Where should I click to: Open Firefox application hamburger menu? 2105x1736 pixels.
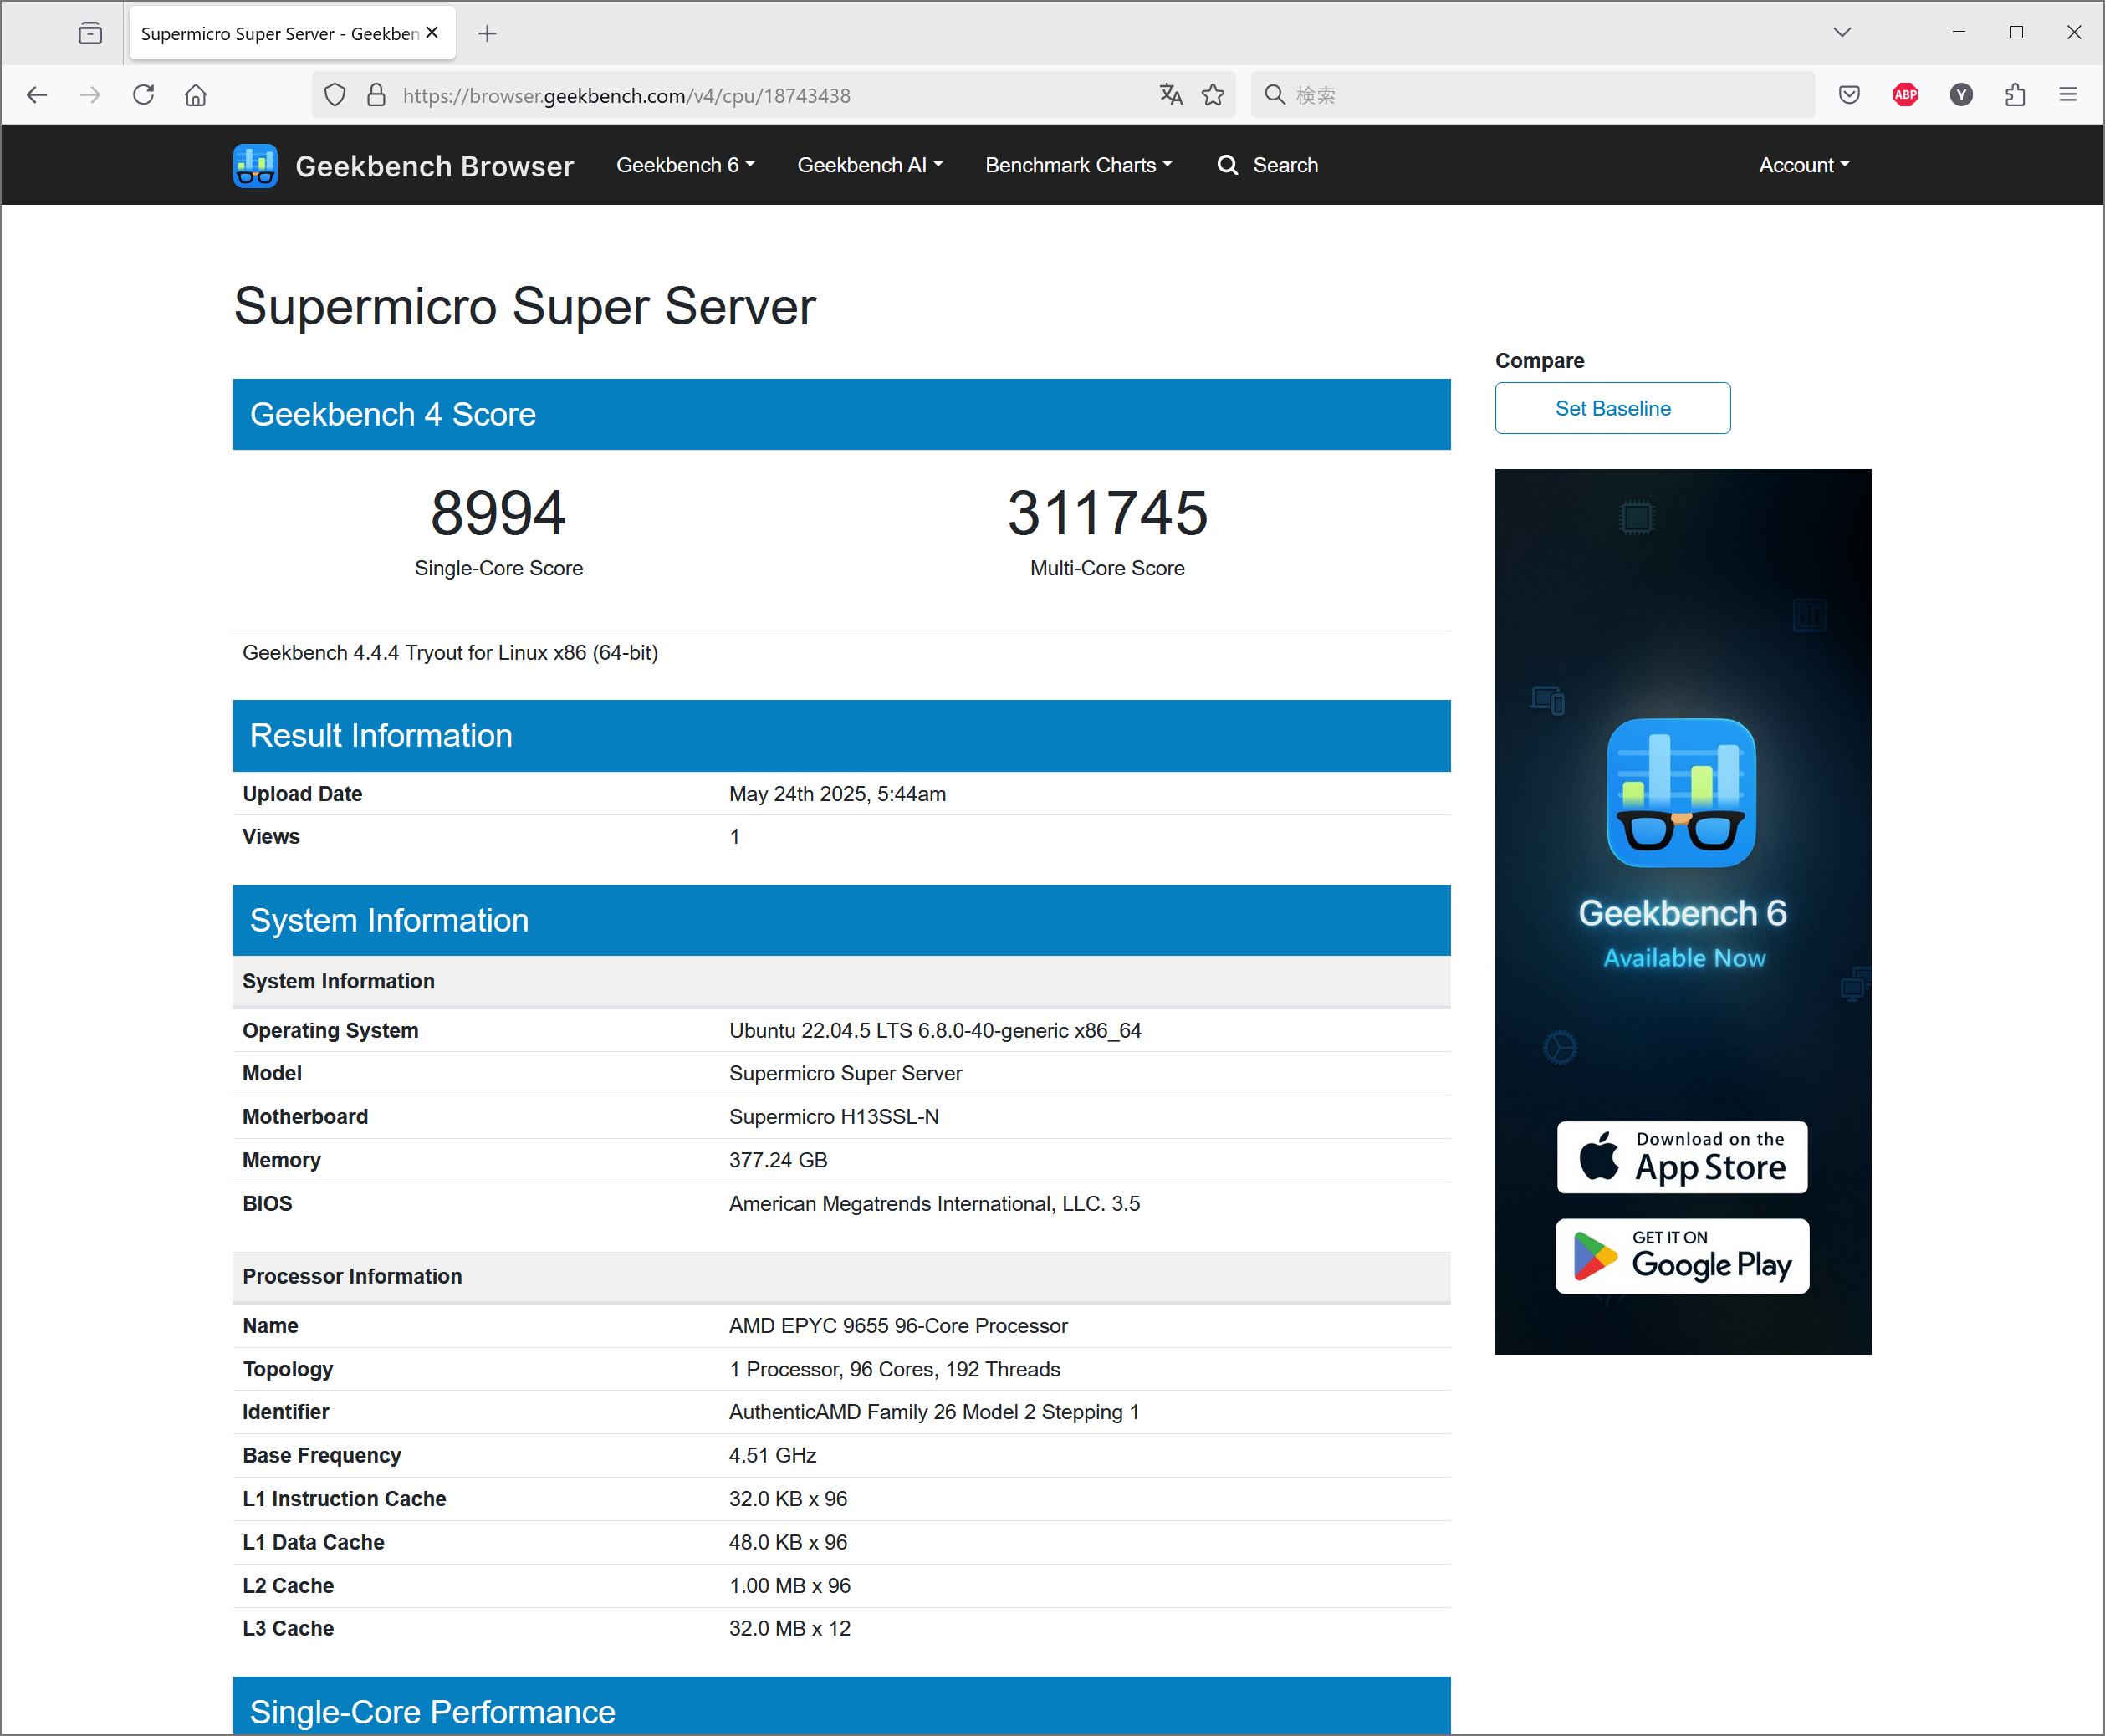tap(2068, 95)
